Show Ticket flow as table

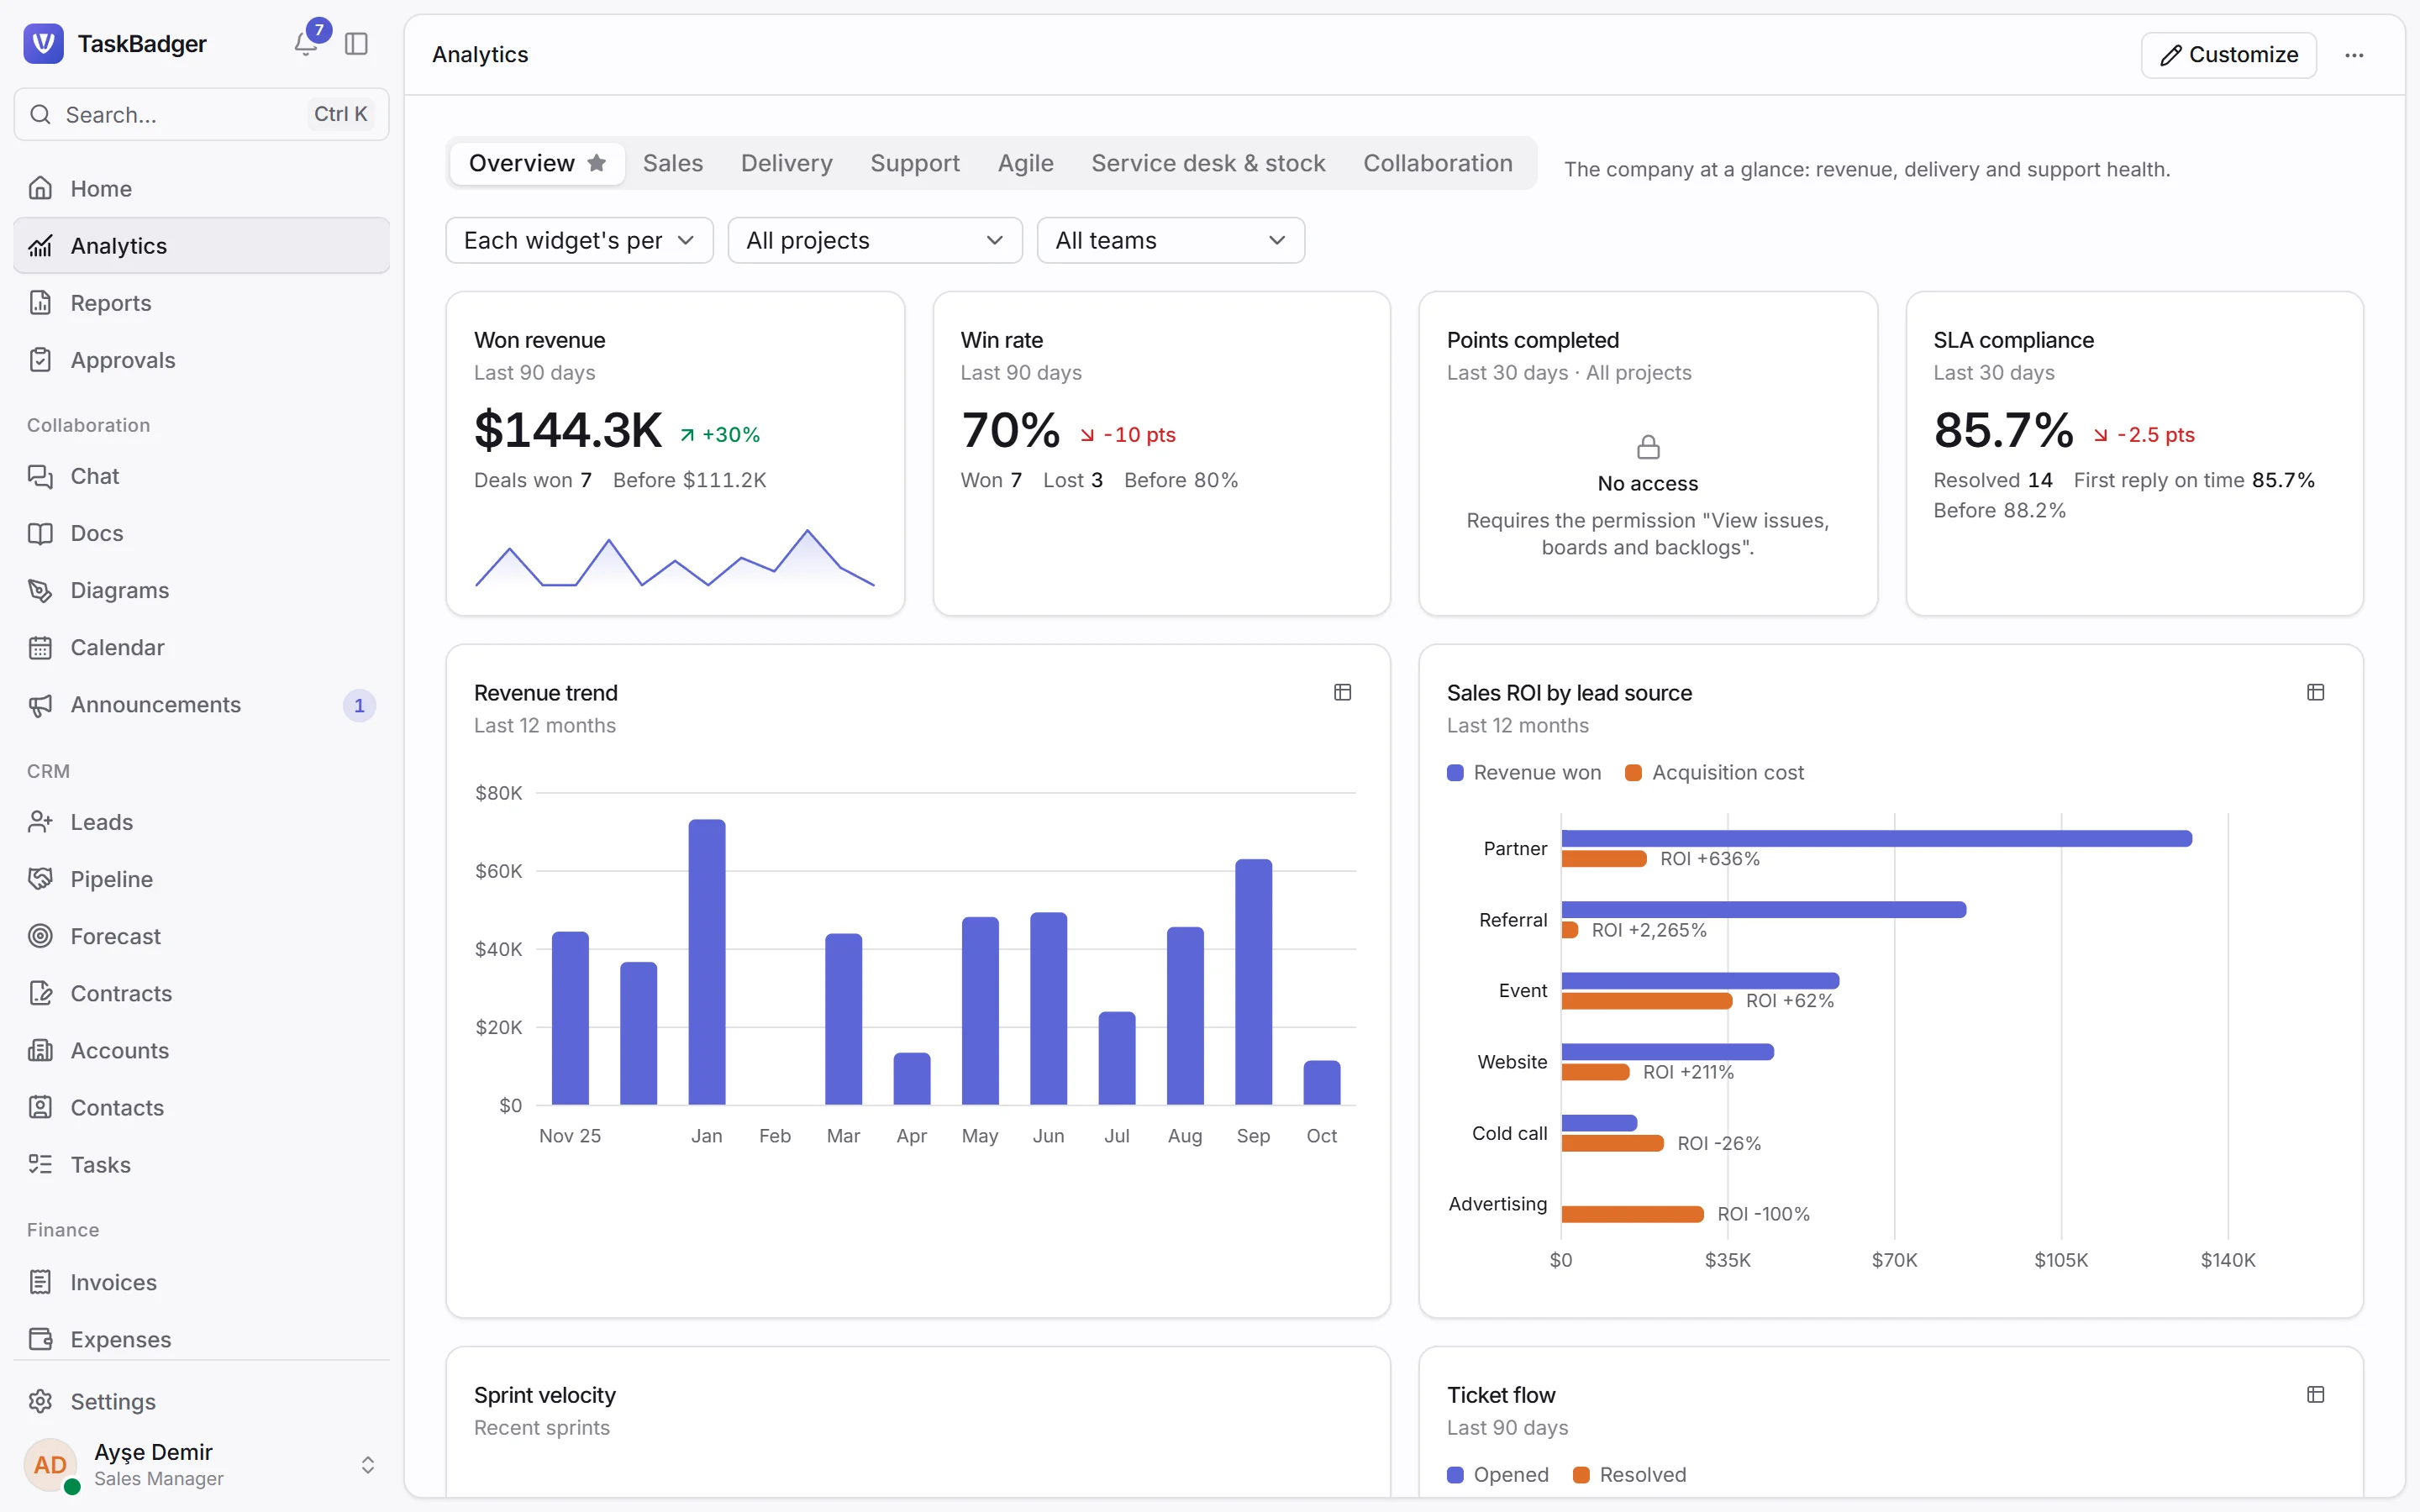pyautogui.click(x=2315, y=1394)
